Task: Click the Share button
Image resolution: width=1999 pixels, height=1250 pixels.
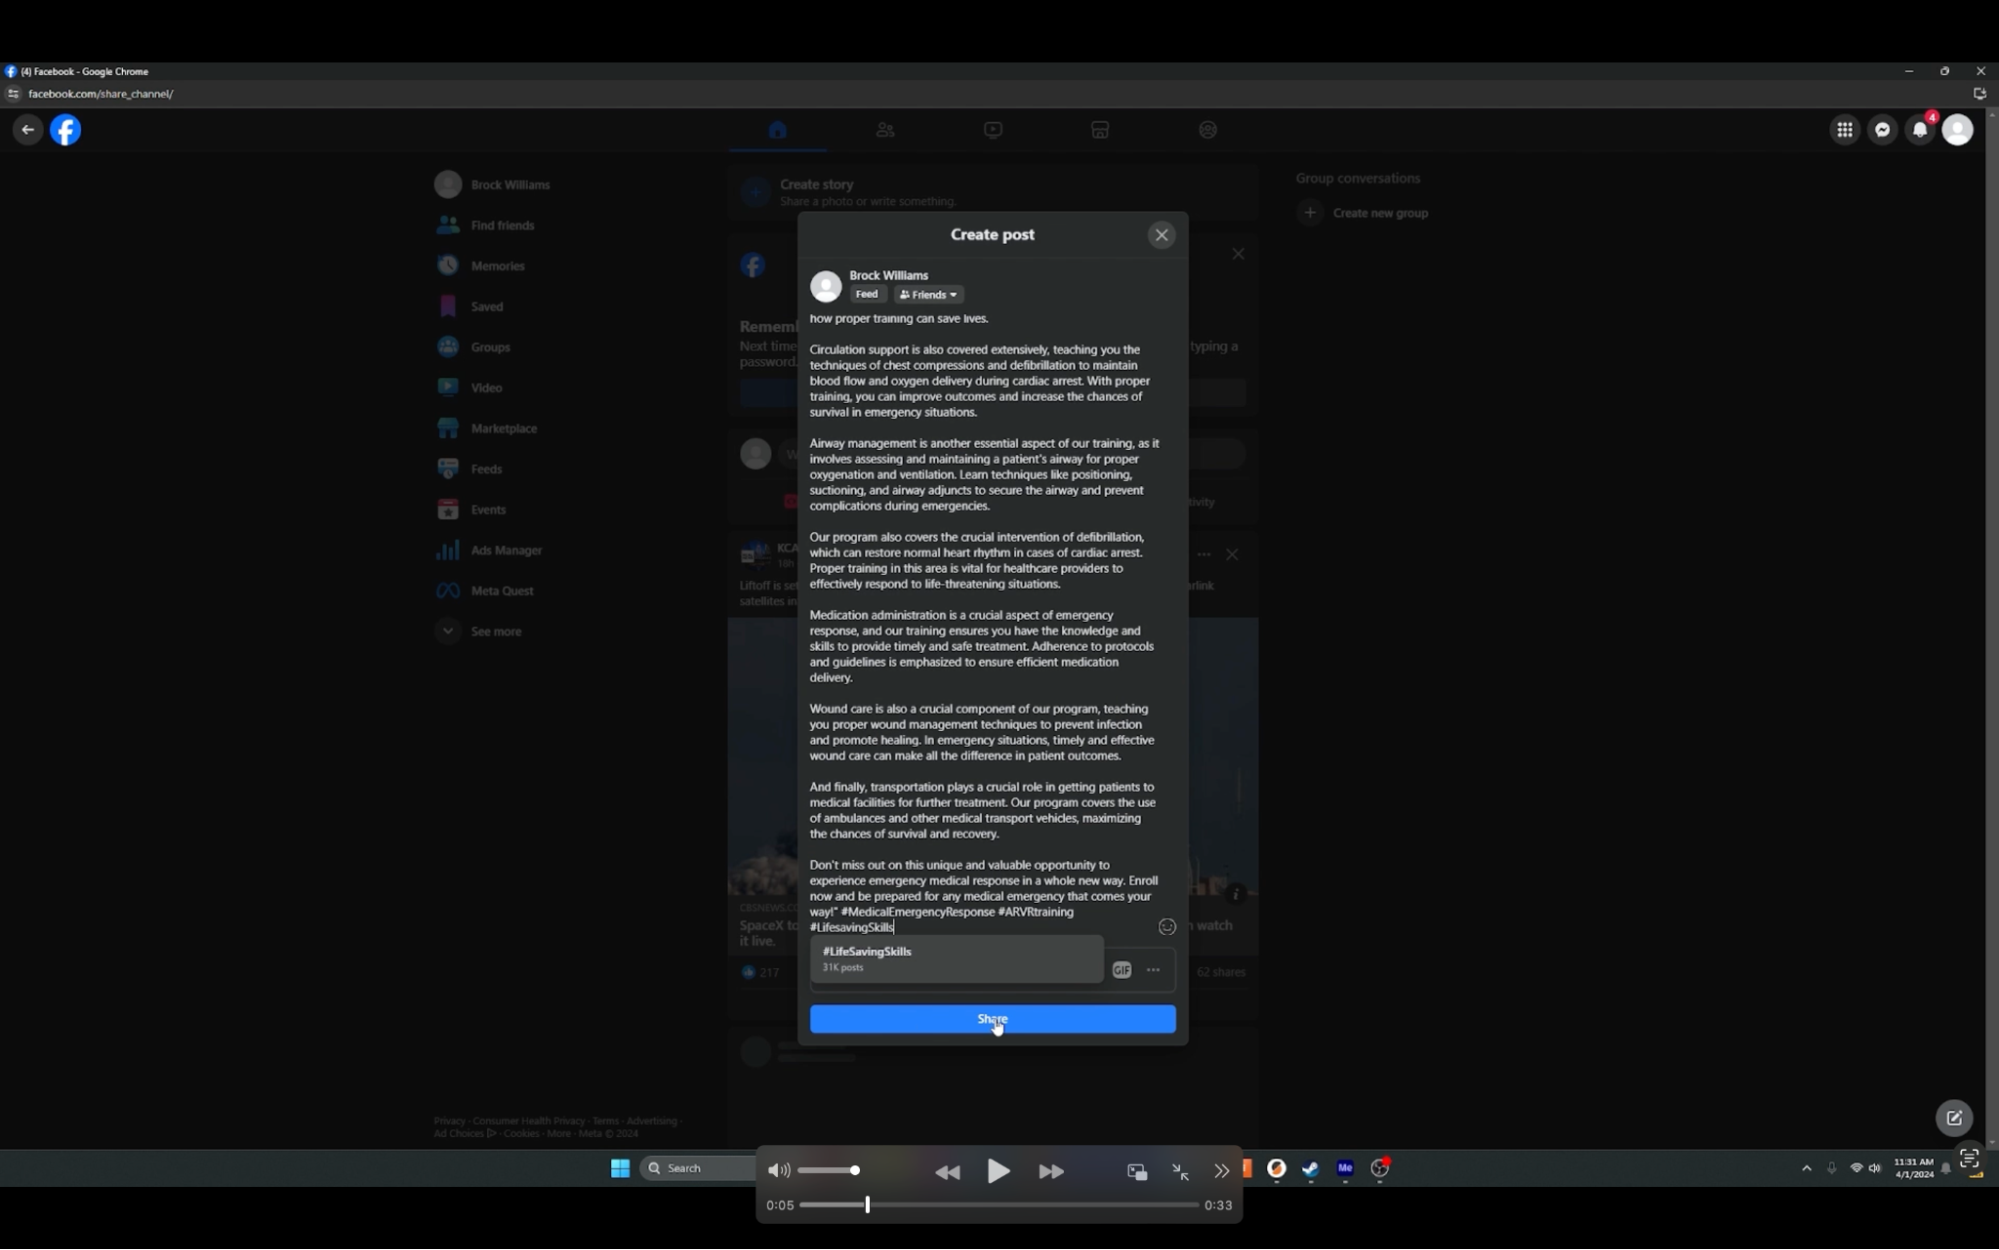Action: (x=992, y=1019)
